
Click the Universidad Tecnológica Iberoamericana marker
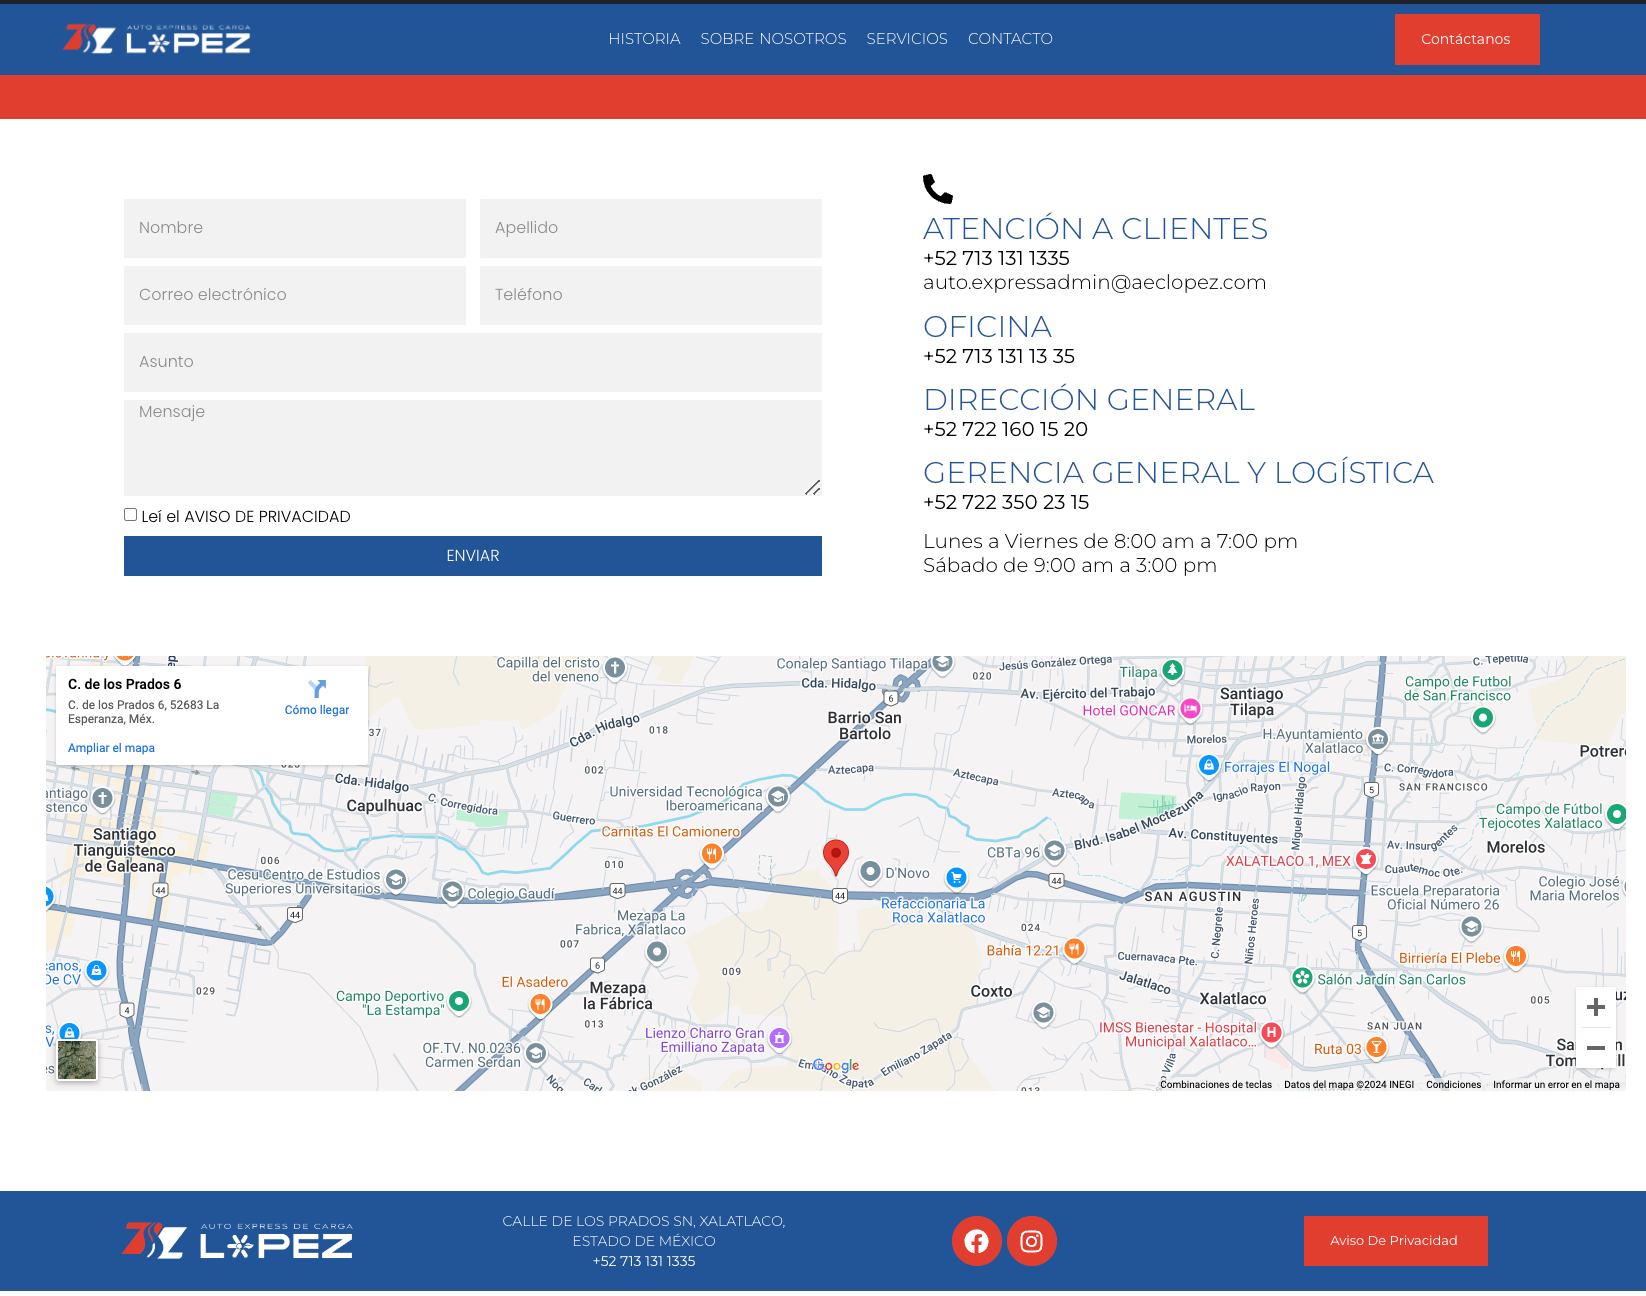(778, 797)
